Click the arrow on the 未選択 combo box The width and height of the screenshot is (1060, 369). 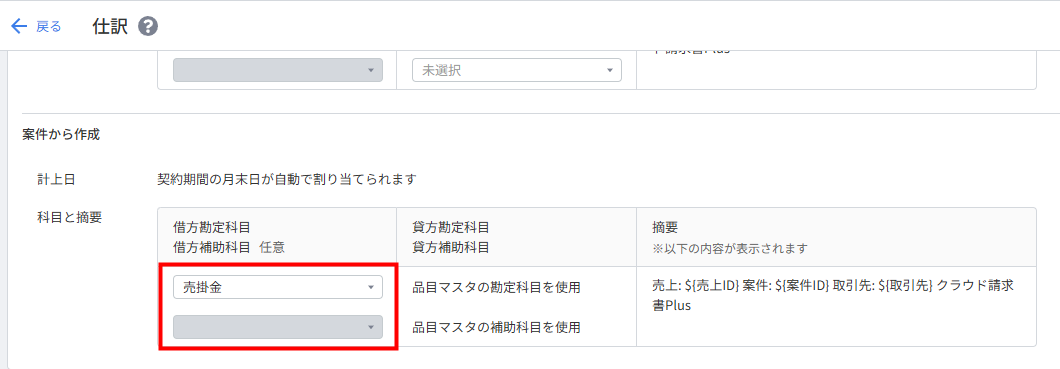point(608,70)
